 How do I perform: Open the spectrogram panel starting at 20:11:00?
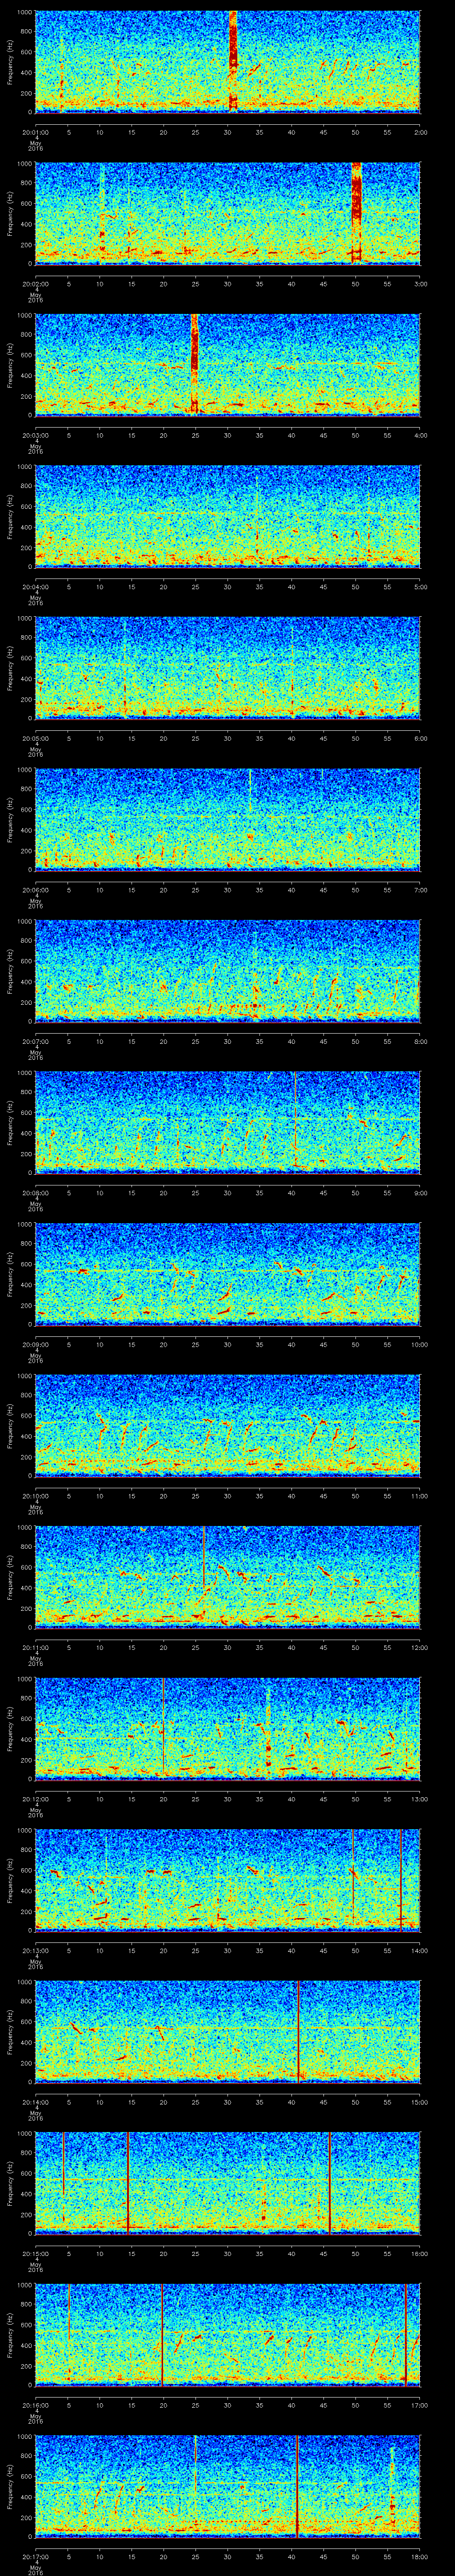(227, 1576)
